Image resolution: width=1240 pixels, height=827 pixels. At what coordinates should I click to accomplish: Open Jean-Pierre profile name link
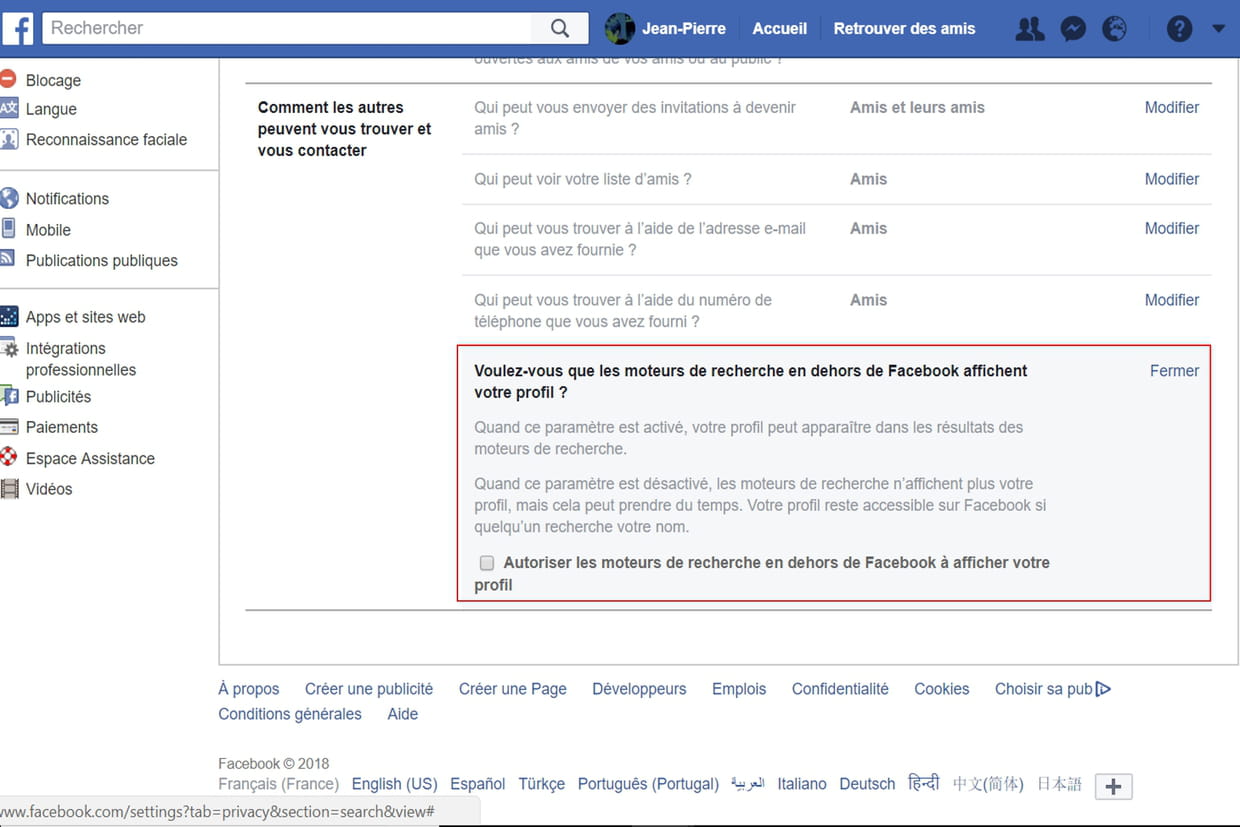[x=683, y=29]
